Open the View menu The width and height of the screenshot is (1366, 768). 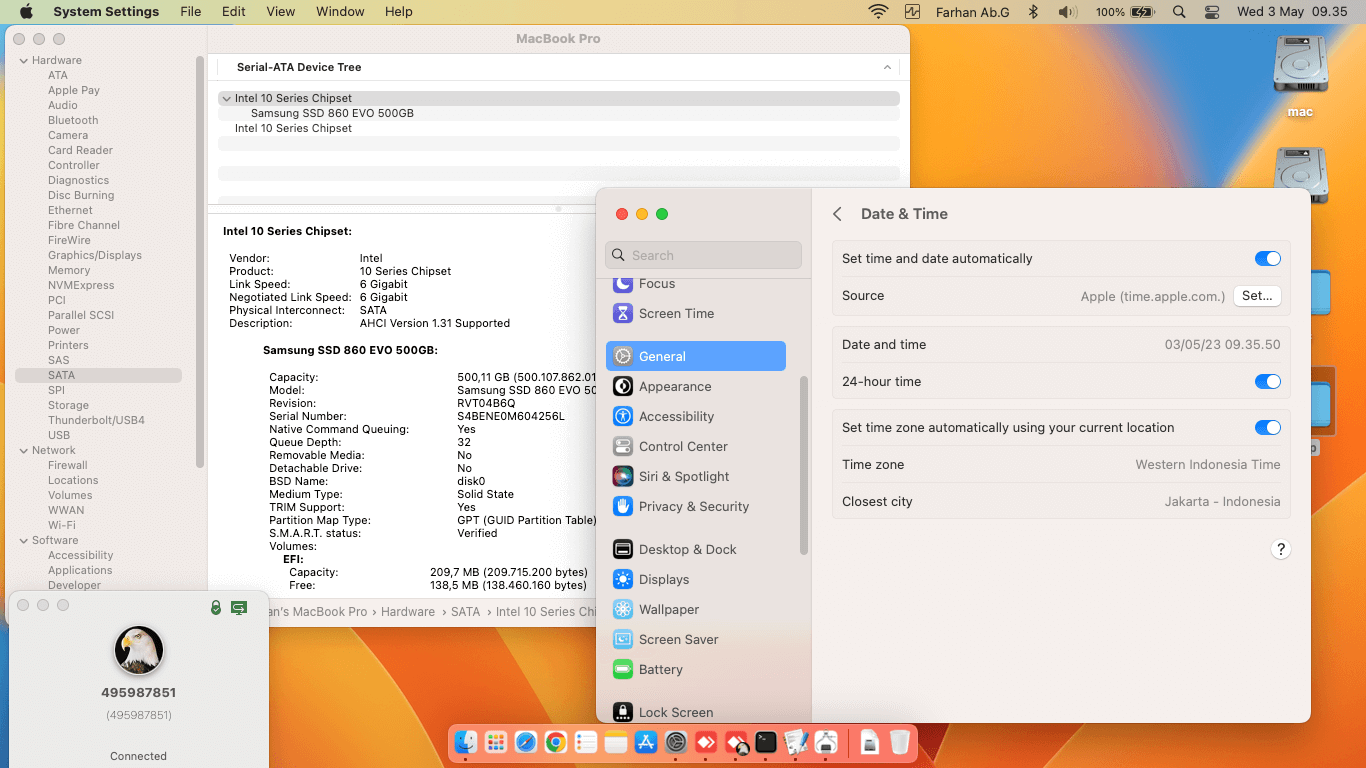(x=281, y=12)
